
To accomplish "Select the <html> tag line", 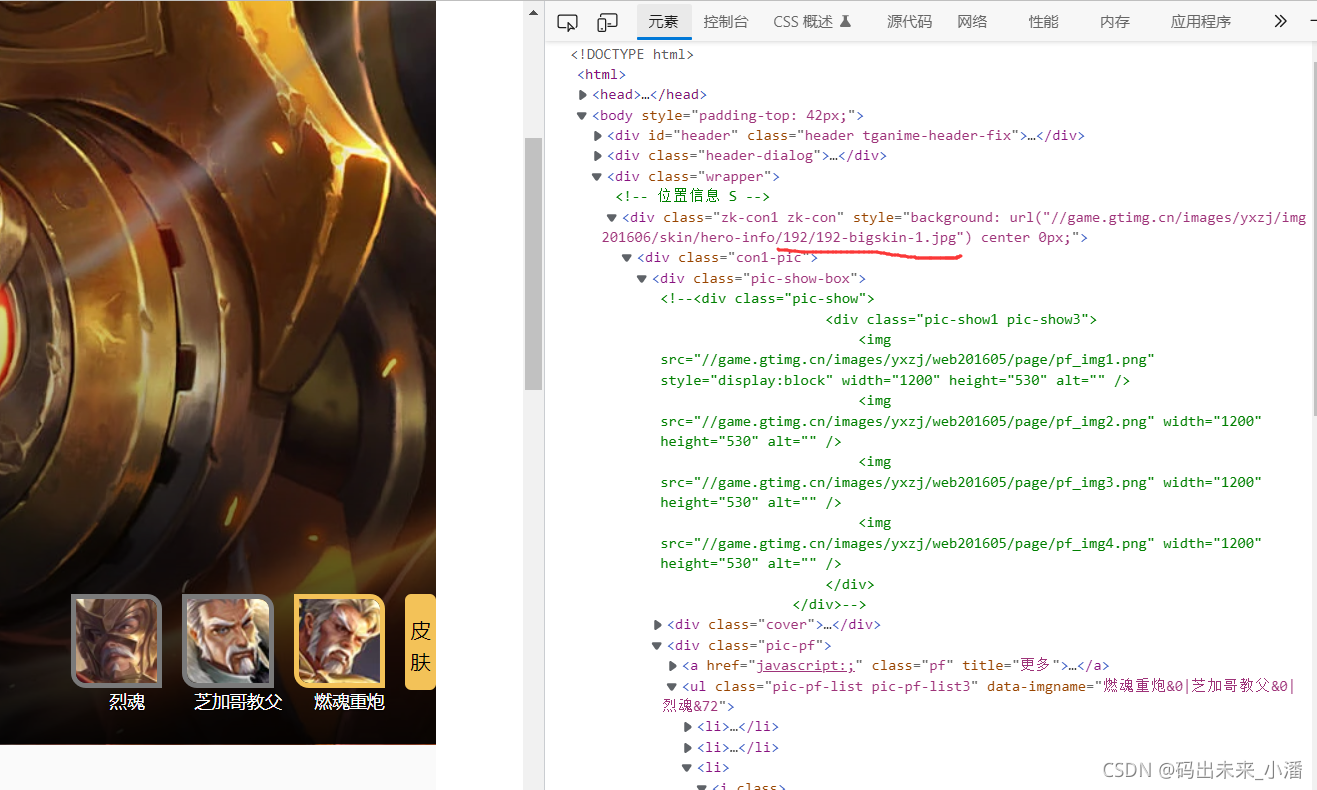I will click(x=602, y=74).
